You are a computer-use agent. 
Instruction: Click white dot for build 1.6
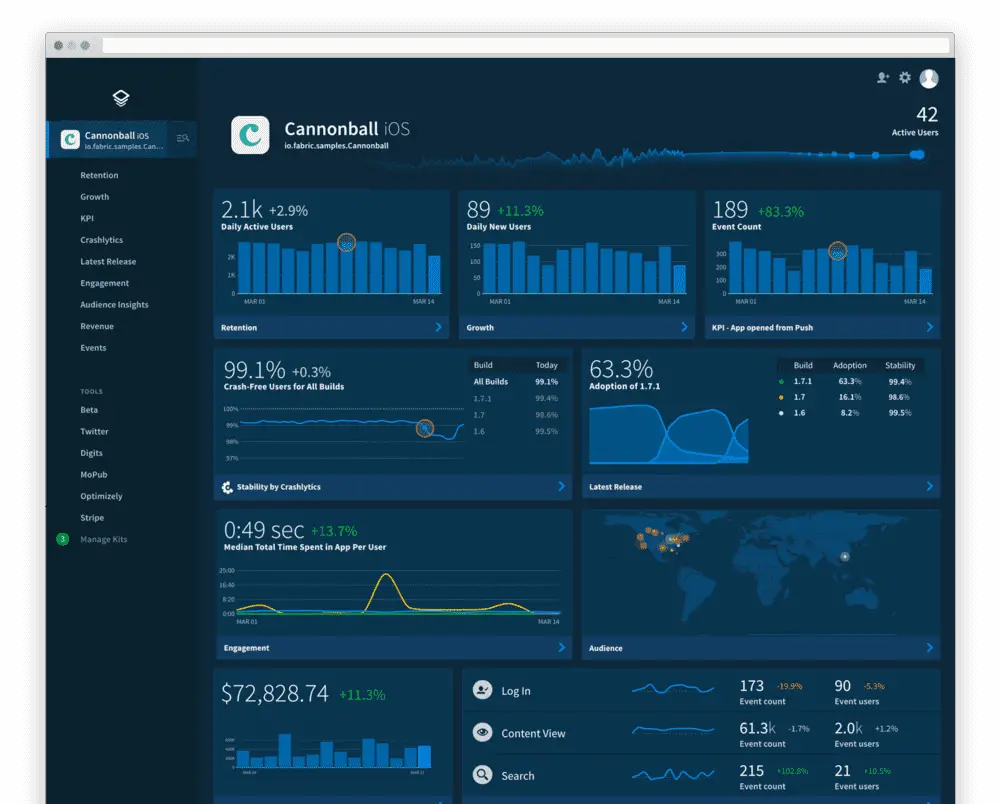point(781,413)
